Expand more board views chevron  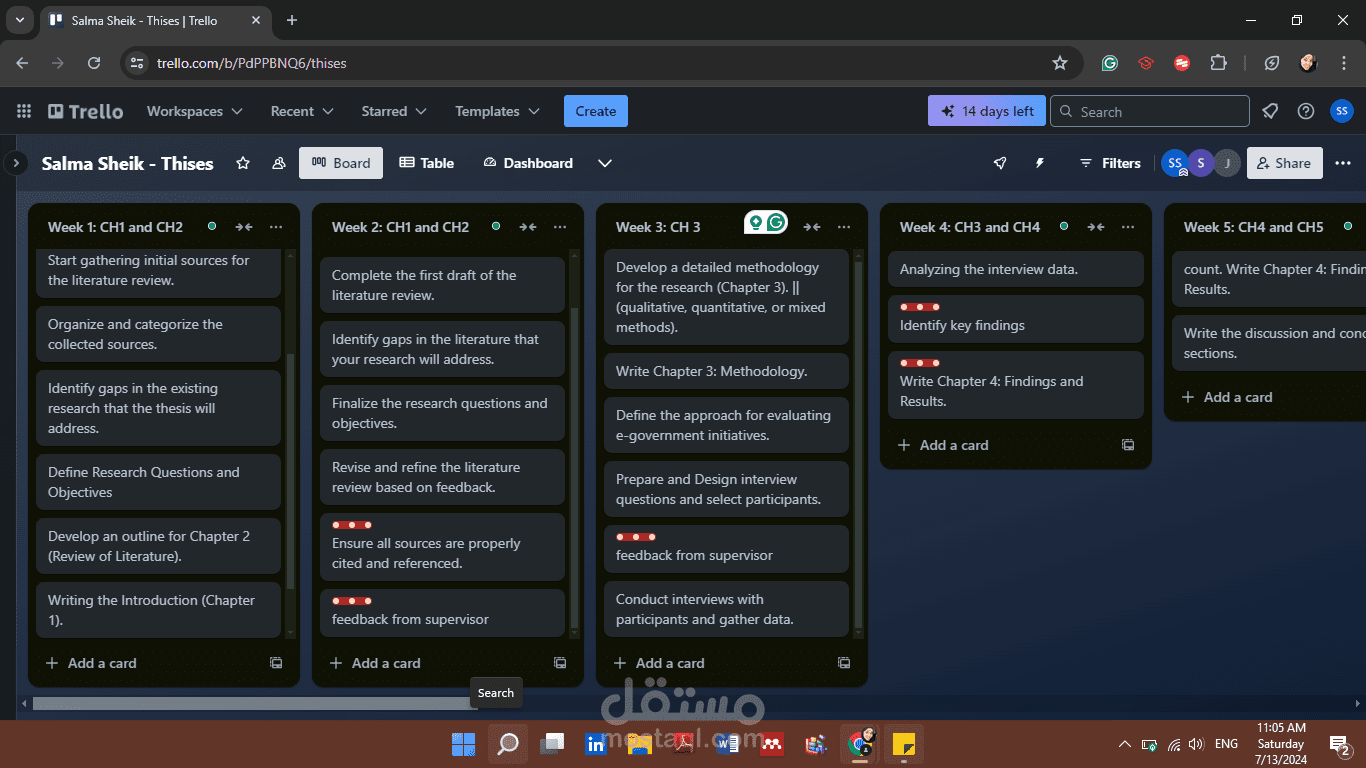(605, 163)
